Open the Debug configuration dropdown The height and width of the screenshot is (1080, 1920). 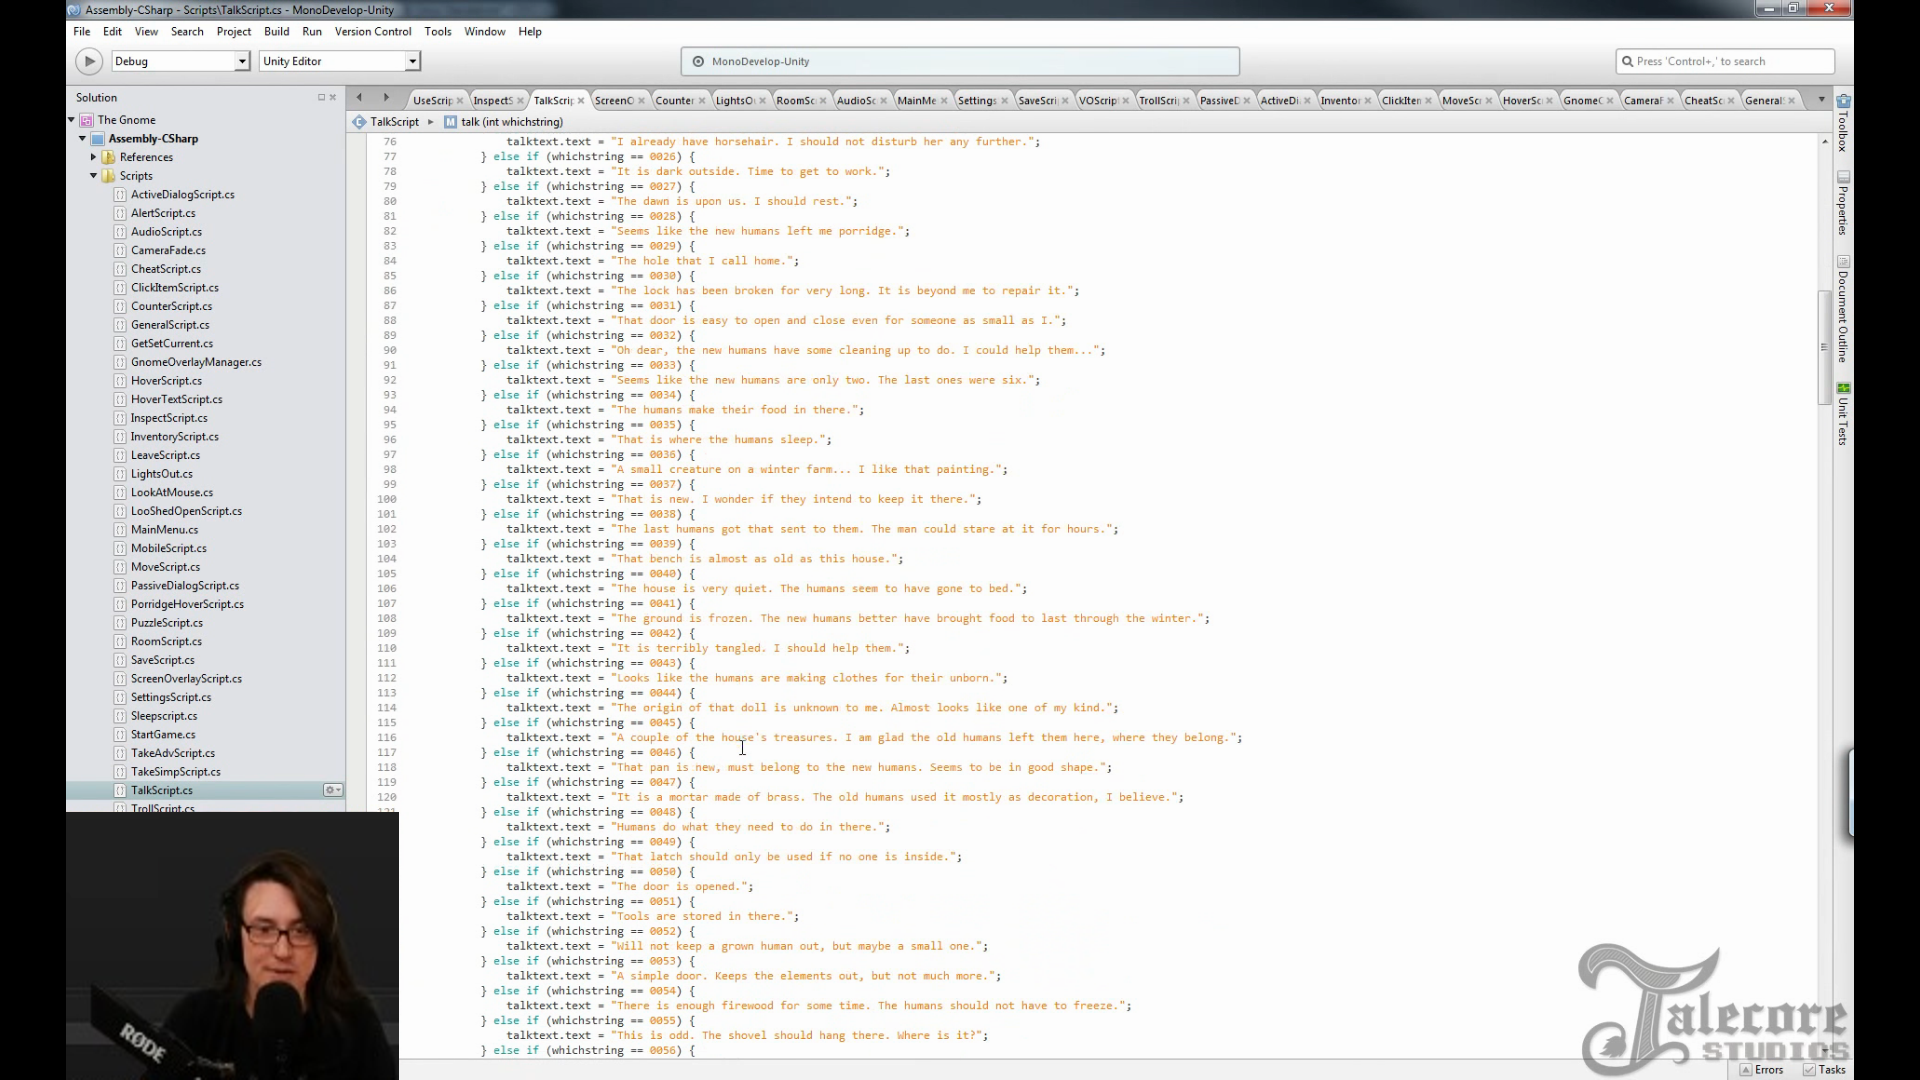coord(180,61)
